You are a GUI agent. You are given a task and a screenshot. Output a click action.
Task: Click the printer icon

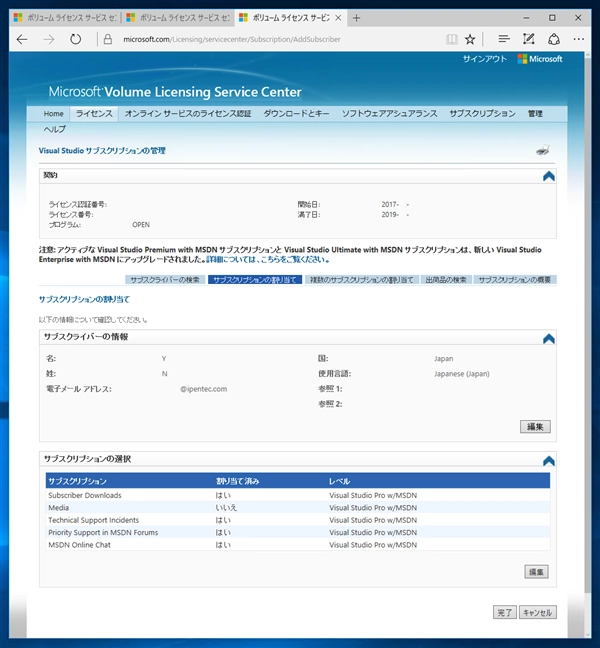tap(543, 150)
